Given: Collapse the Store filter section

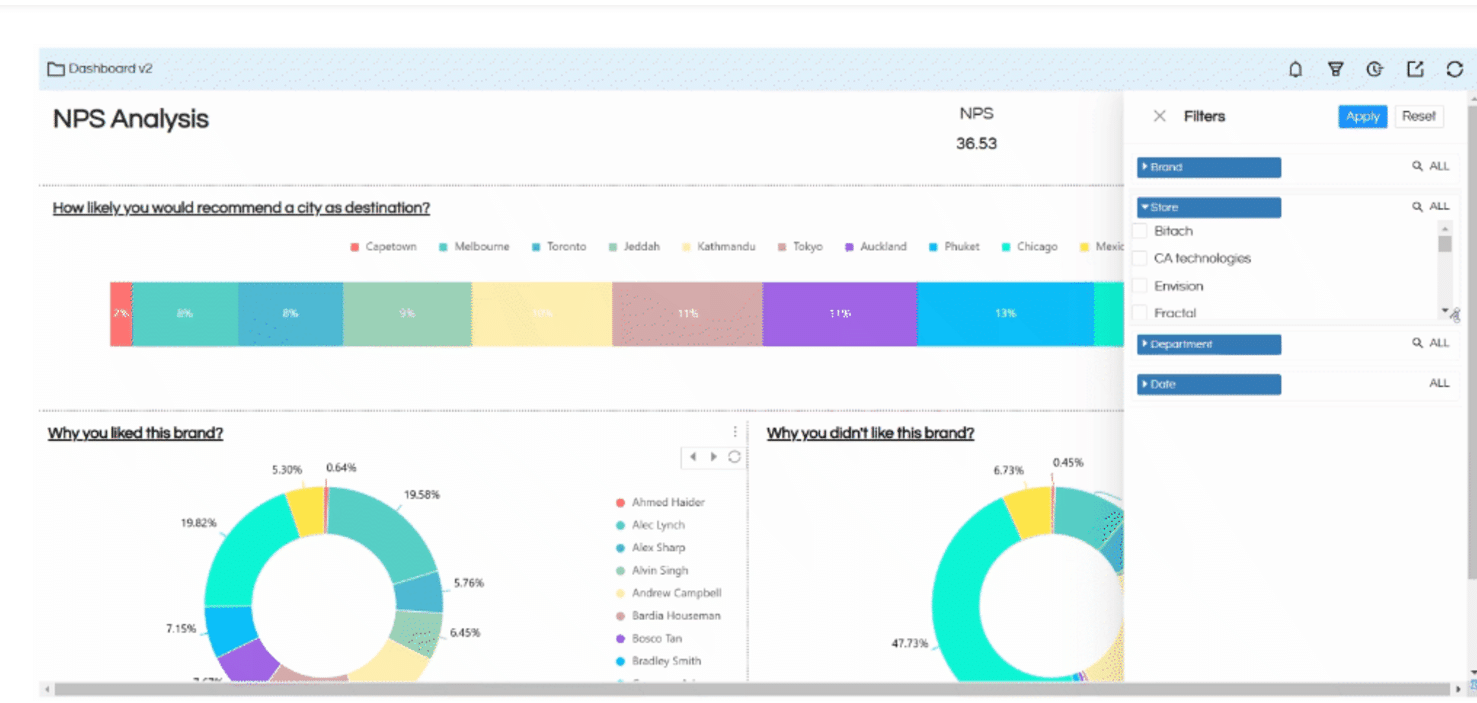Looking at the screenshot, I should tap(1208, 208).
